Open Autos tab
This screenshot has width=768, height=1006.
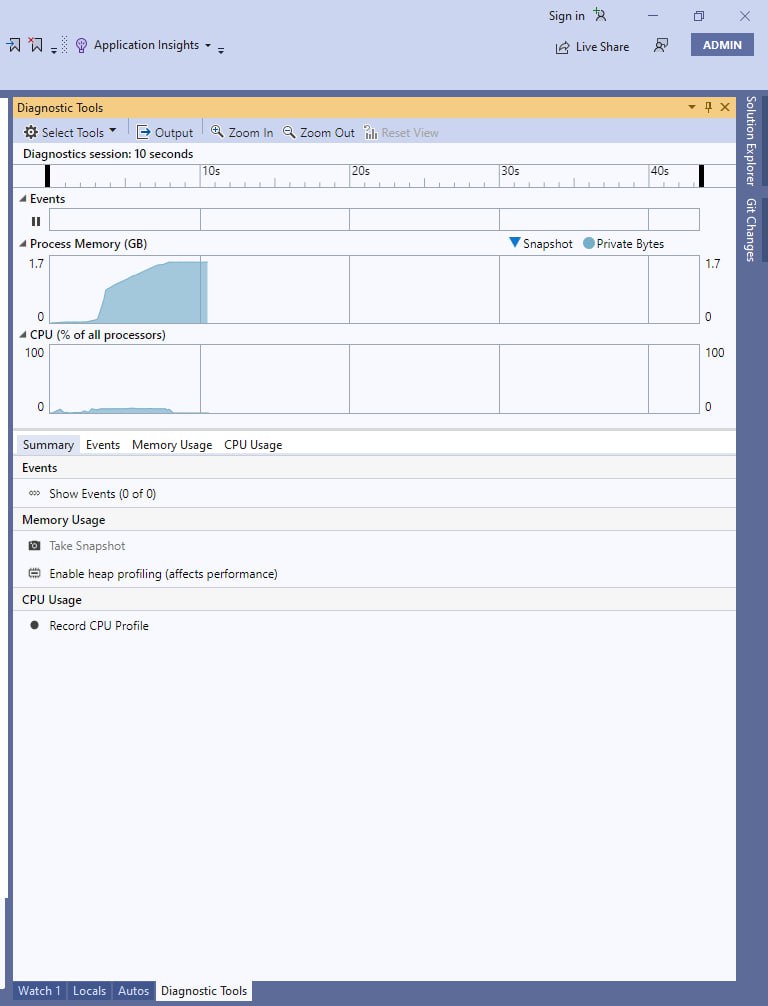(133, 991)
